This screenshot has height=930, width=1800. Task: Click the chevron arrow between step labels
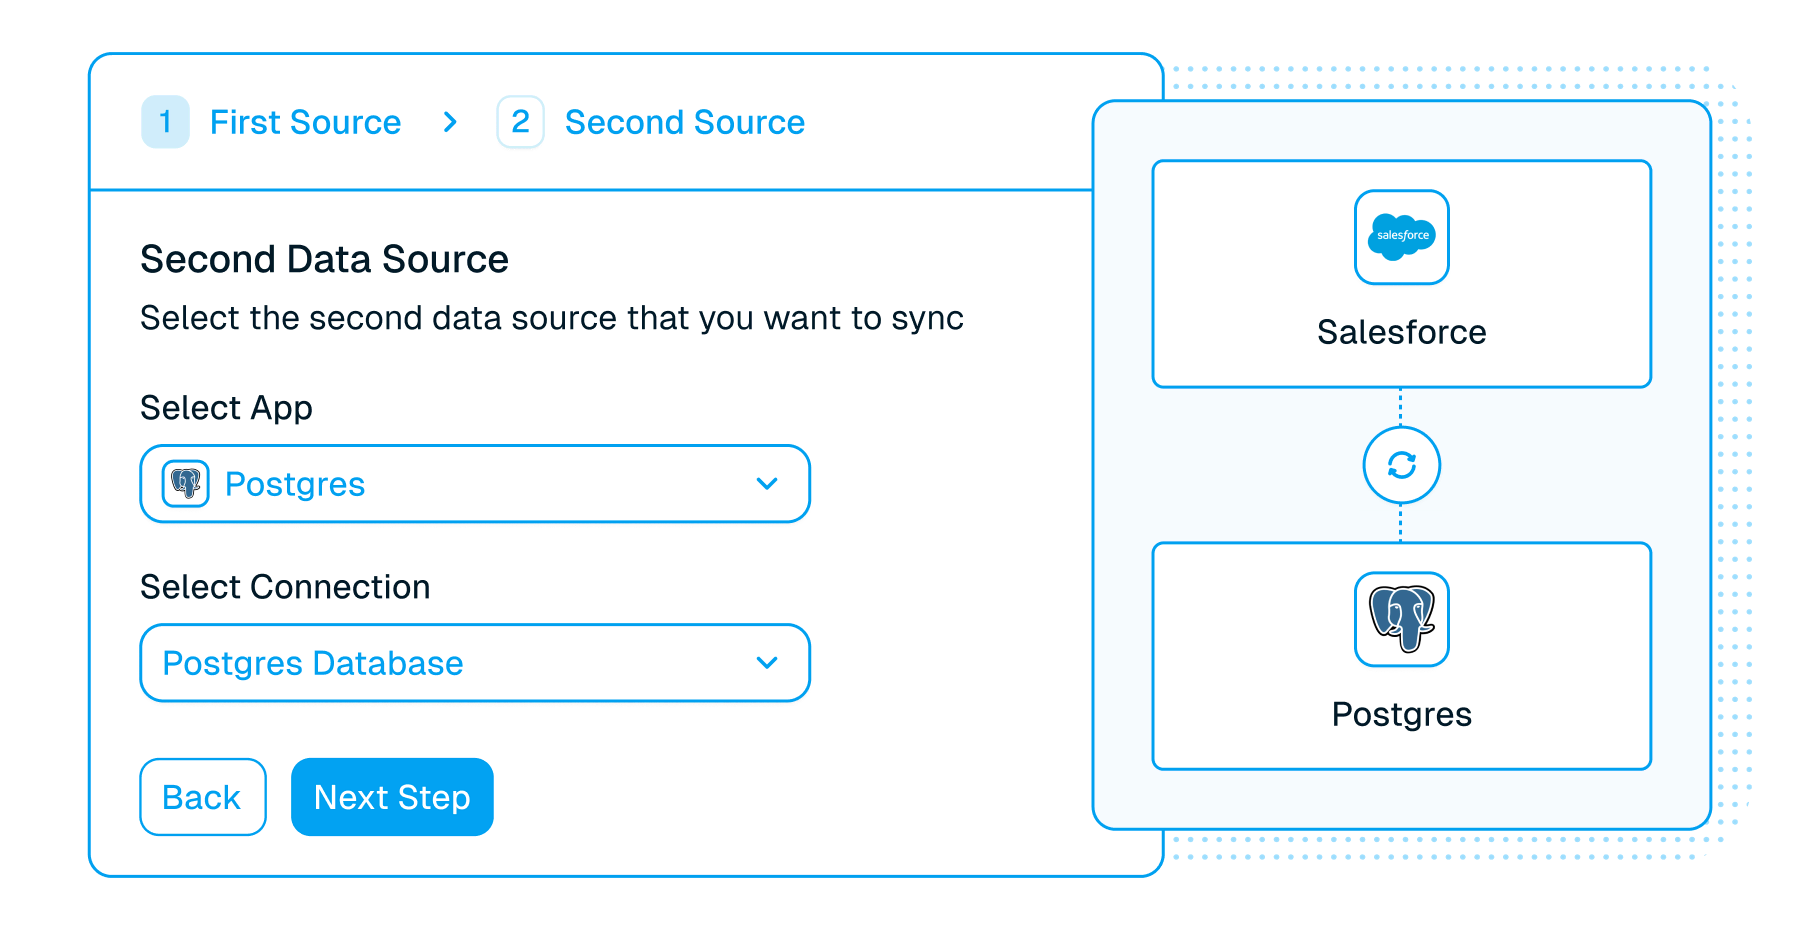[450, 122]
